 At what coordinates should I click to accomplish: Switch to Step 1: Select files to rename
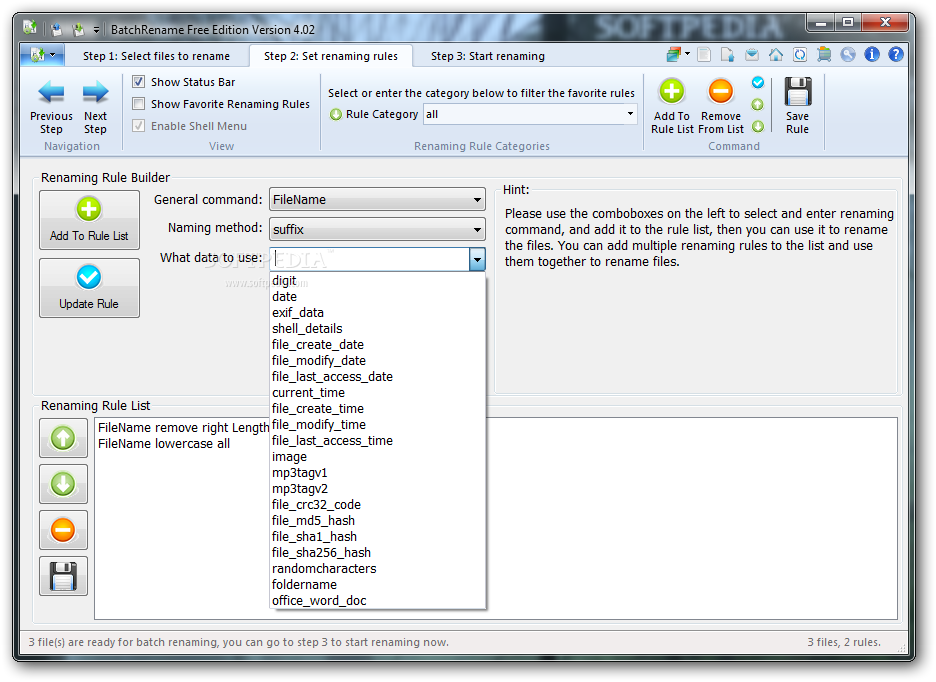[156, 56]
